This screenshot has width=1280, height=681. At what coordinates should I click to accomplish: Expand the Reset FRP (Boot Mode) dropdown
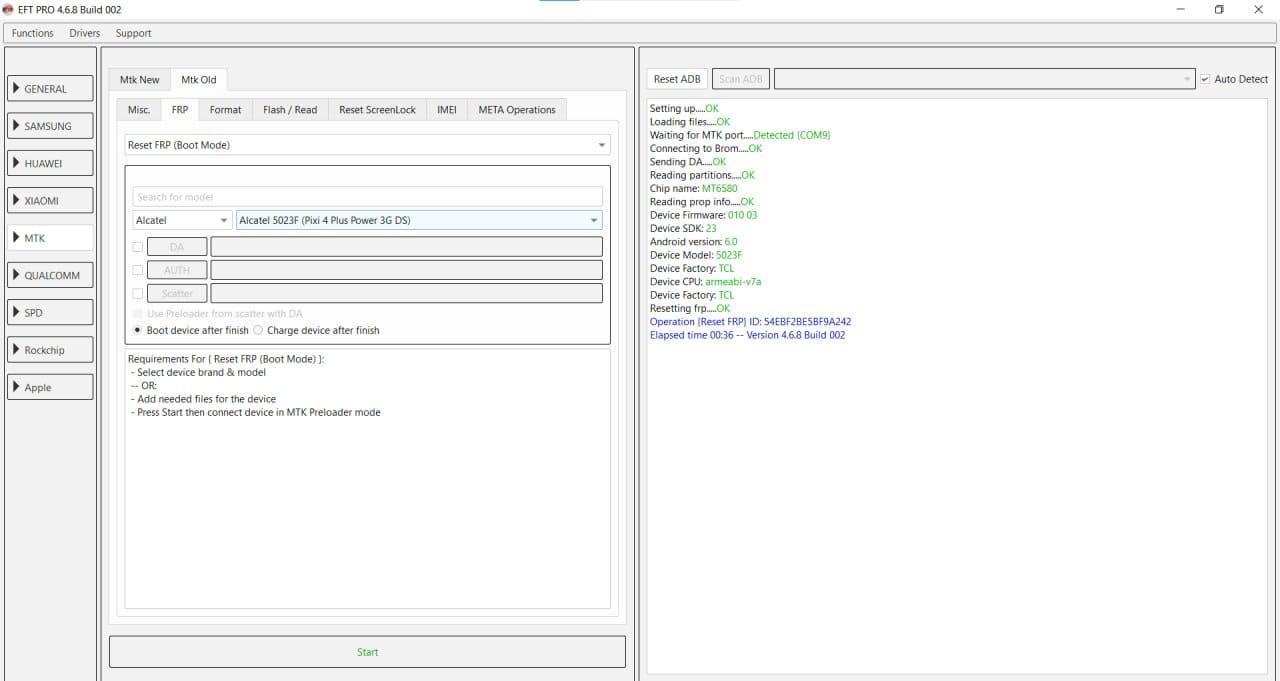[x=367, y=145]
